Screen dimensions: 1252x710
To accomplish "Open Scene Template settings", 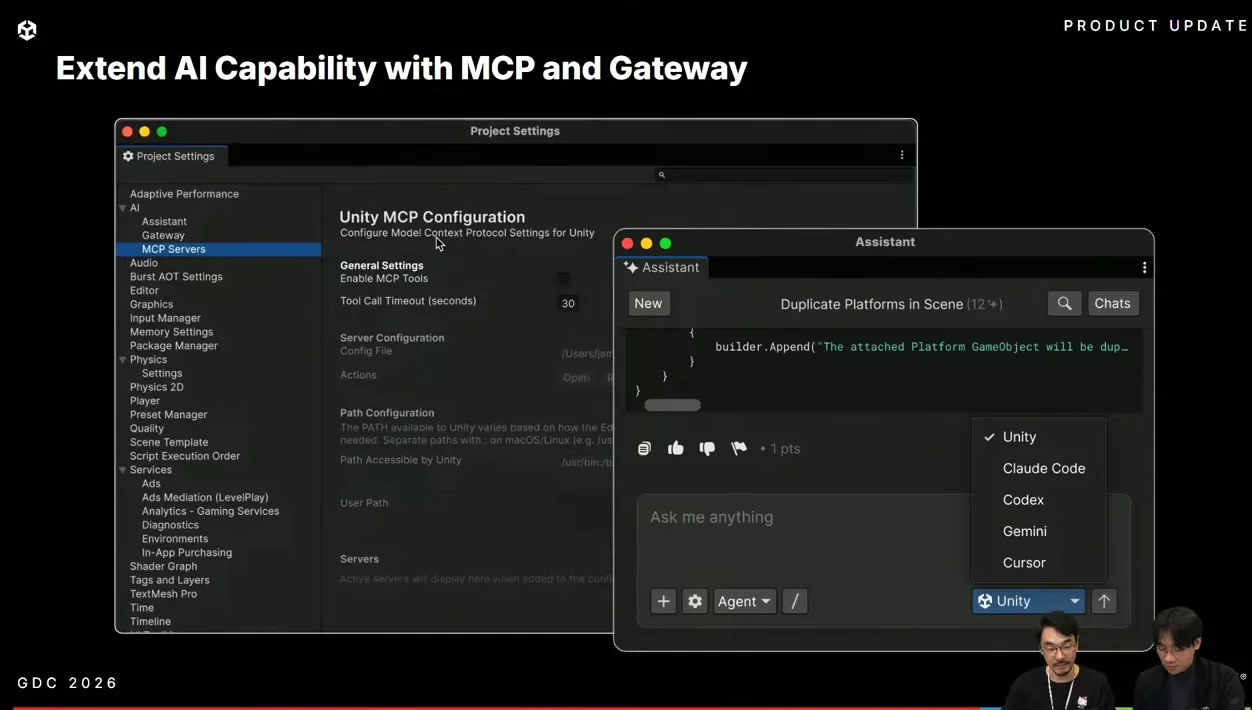I will [x=169, y=442].
